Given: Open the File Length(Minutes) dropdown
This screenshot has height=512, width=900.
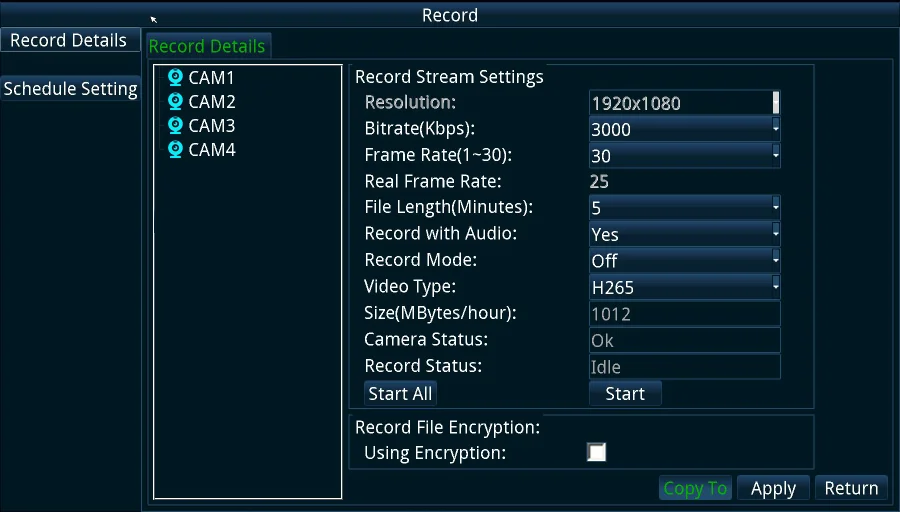Looking at the screenshot, I should point(684,207).
